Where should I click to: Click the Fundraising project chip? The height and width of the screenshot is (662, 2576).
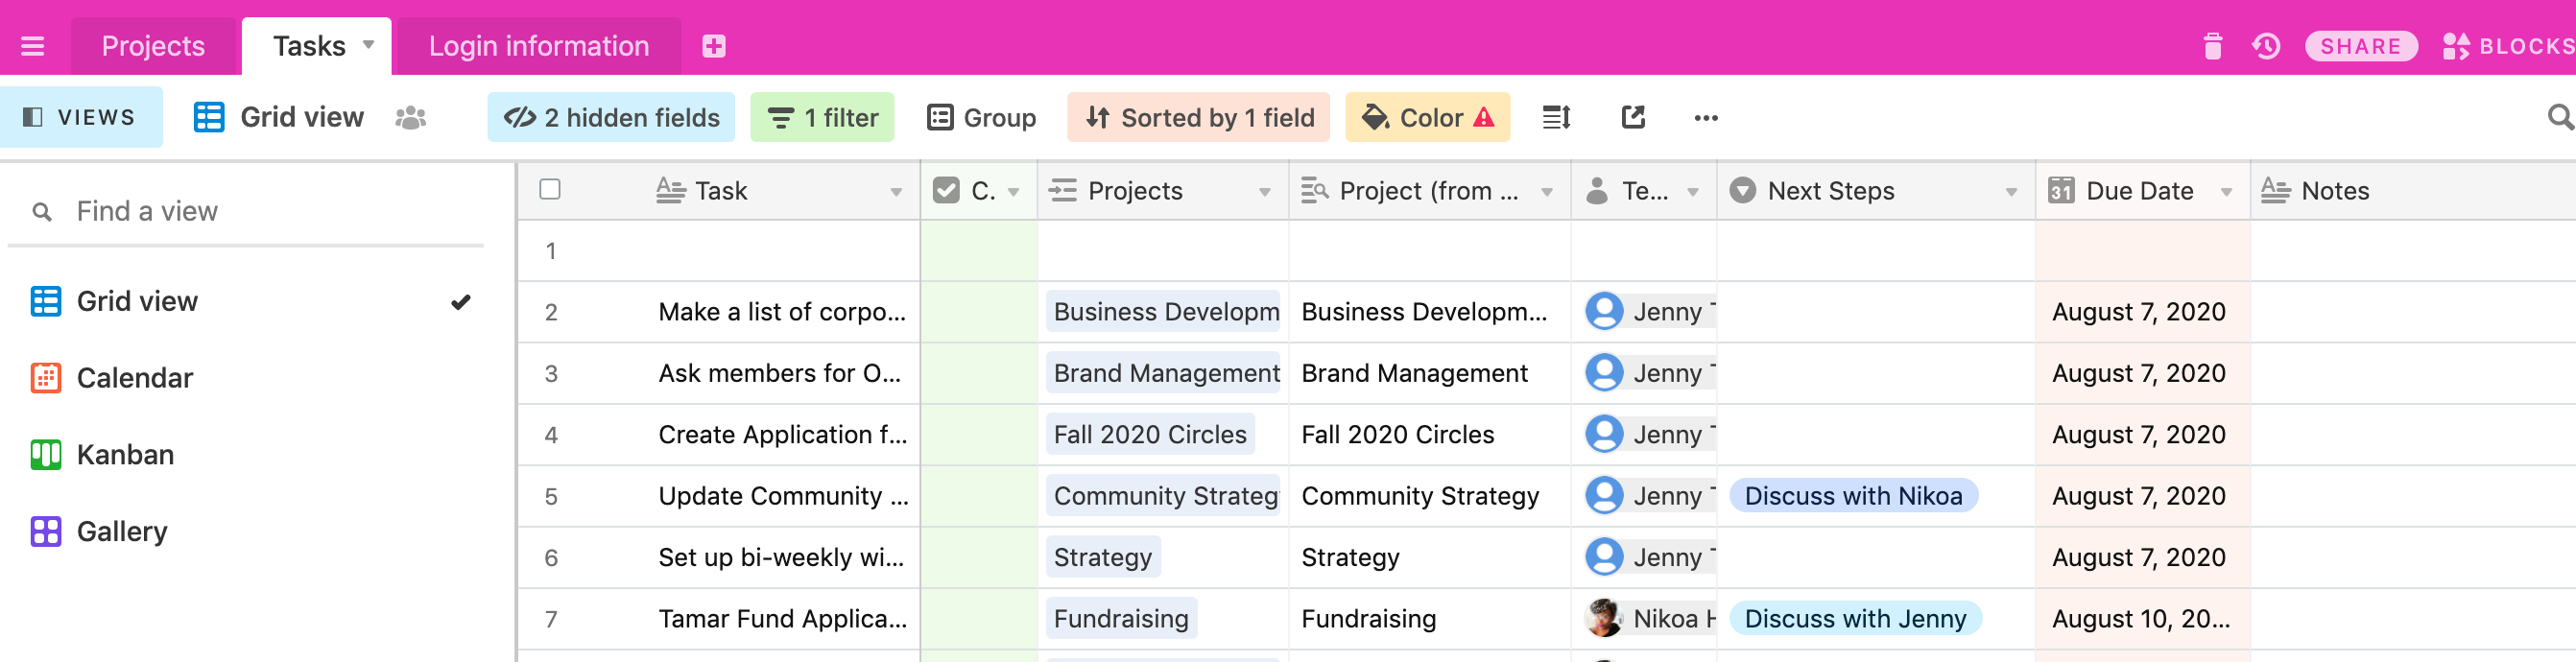1121,618
